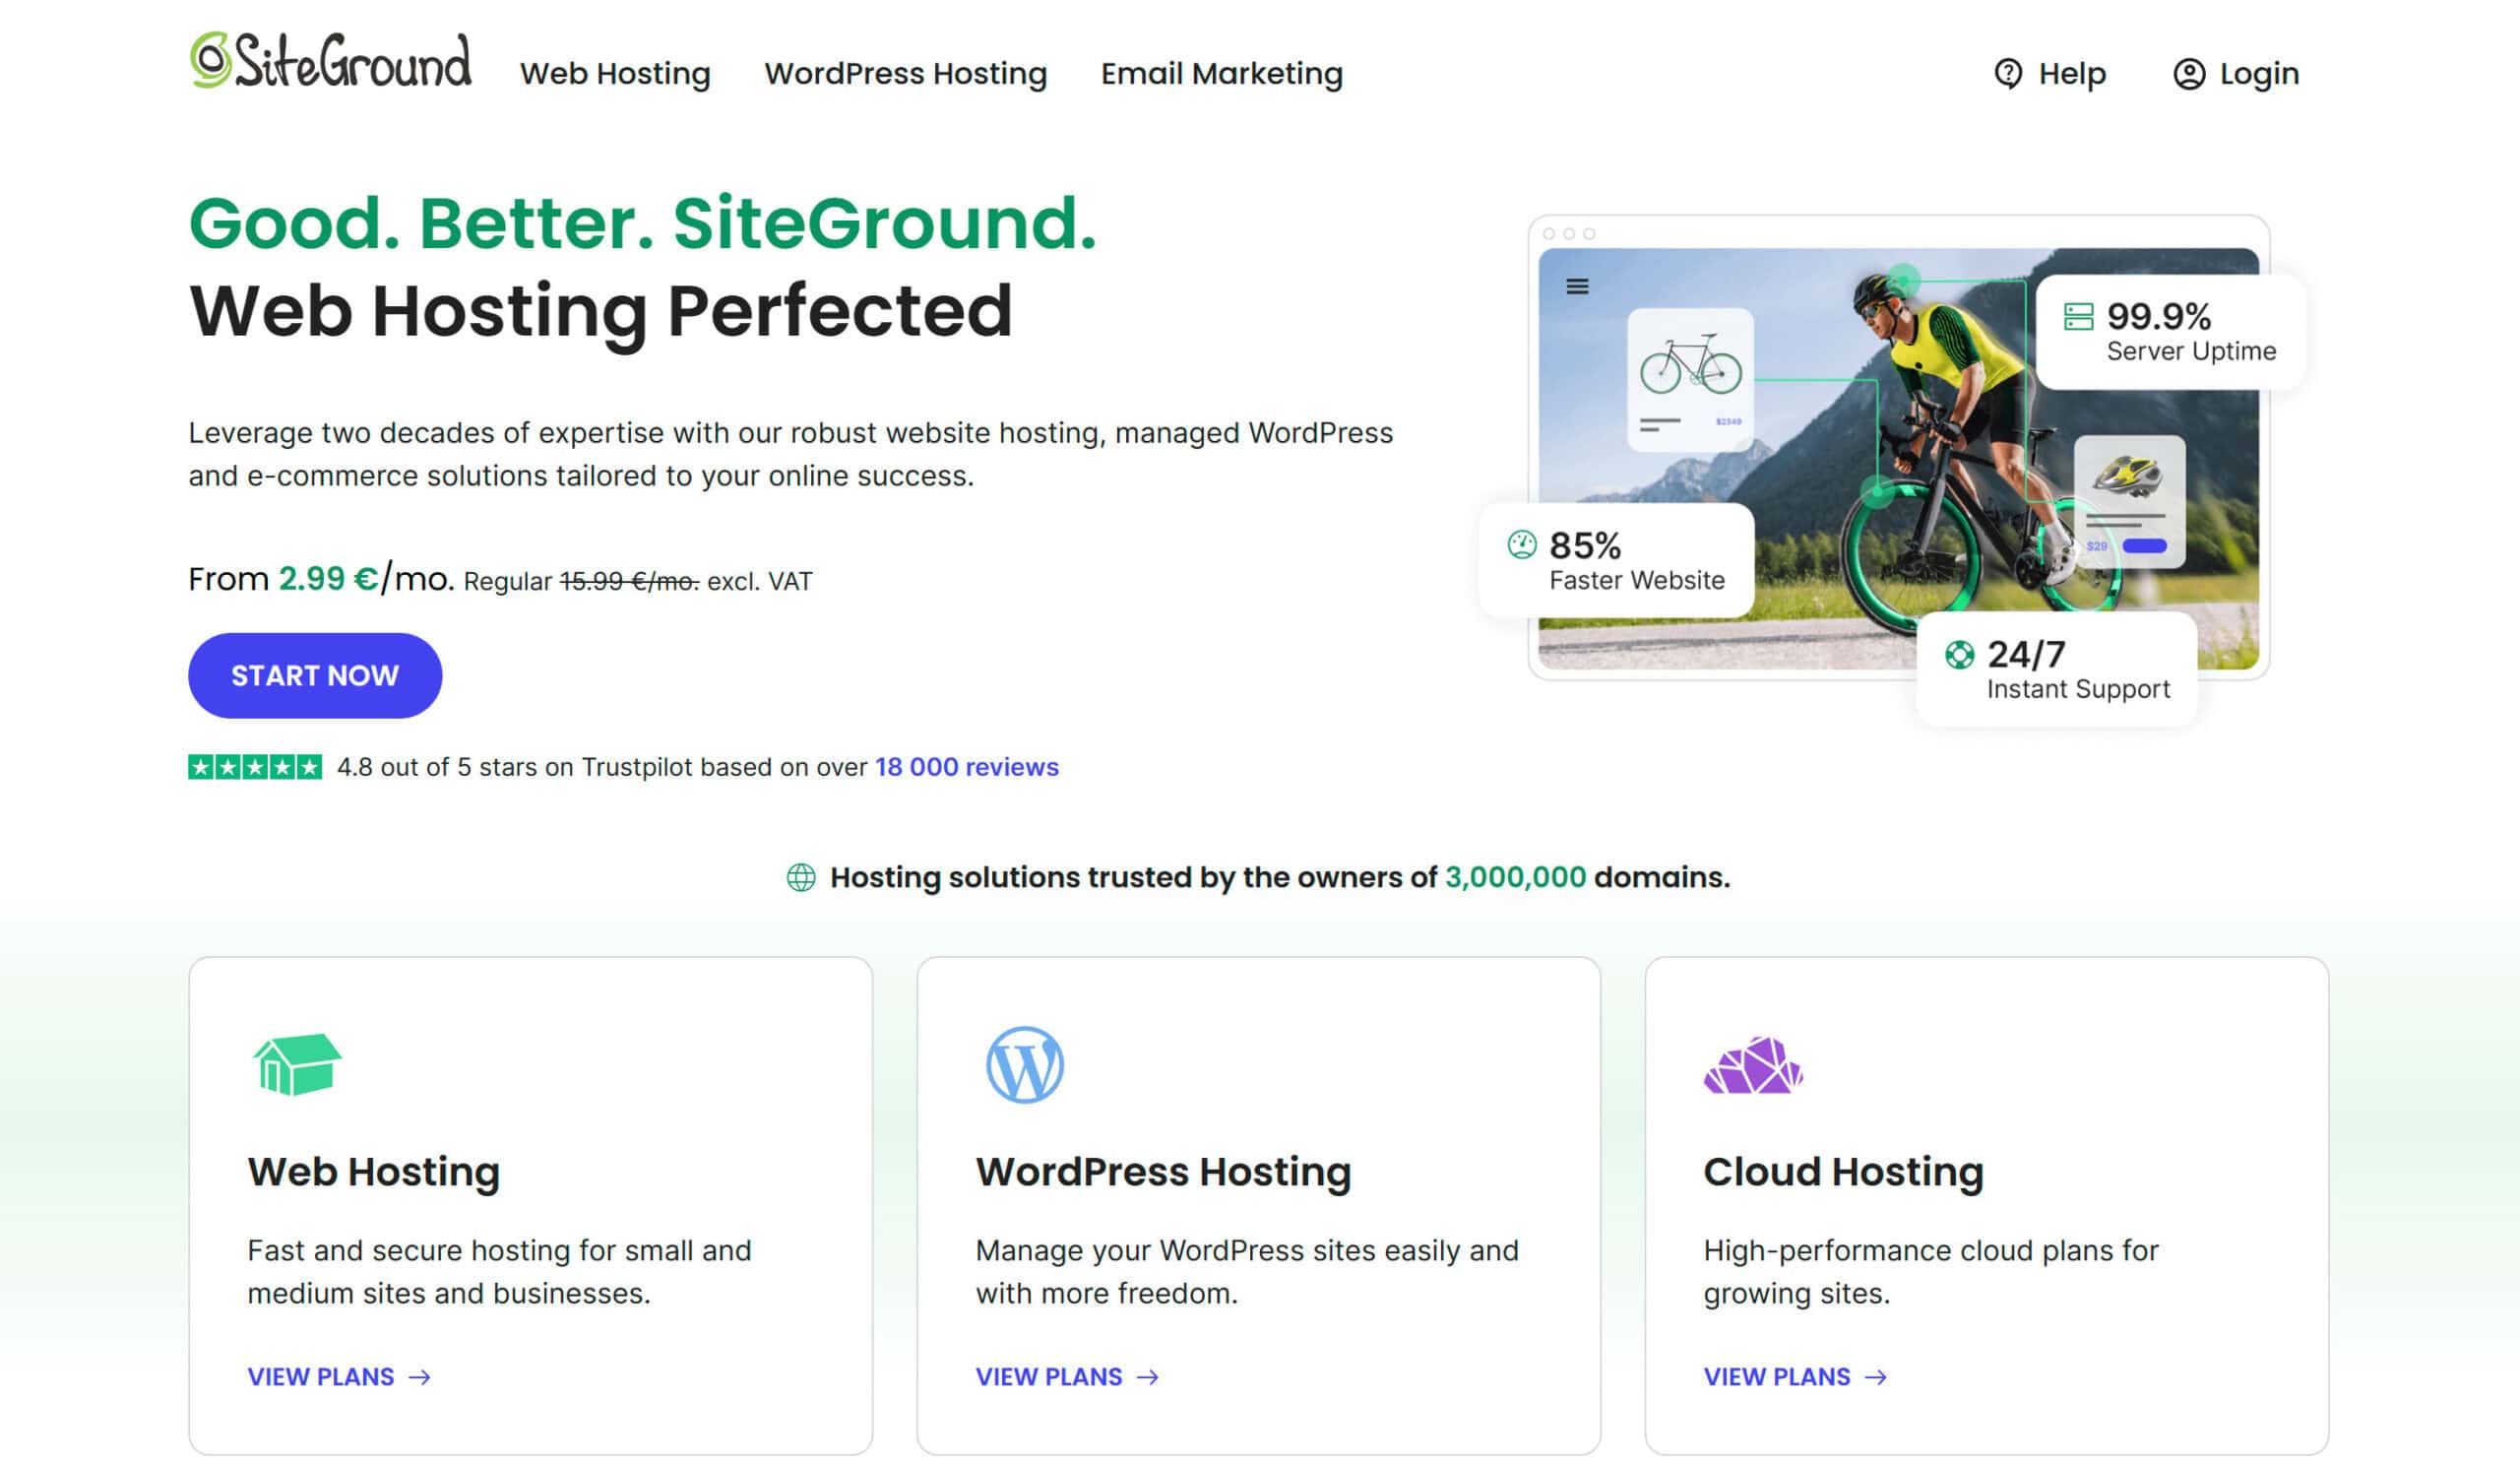Viewport: 2520px width, 1464px height.
Task: View plans for Web Hosting
Action: point(322,1375)
